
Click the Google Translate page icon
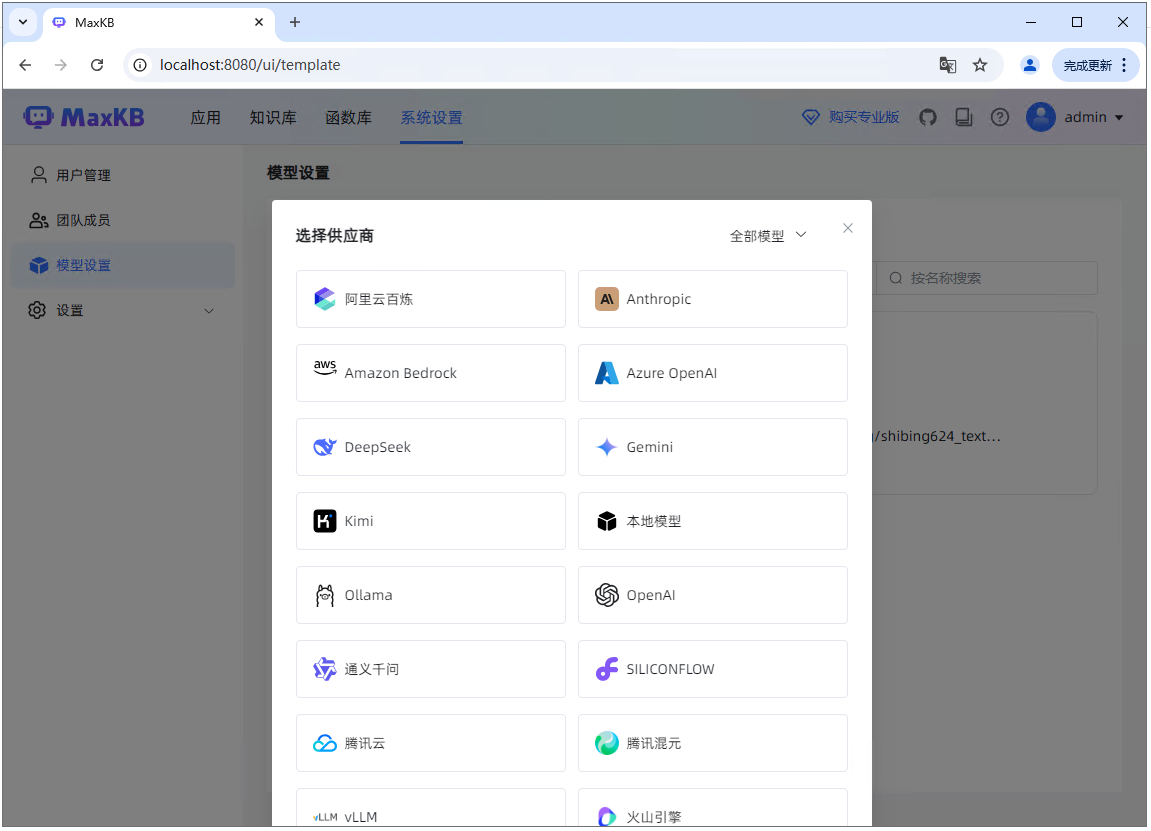click(948, 65)
